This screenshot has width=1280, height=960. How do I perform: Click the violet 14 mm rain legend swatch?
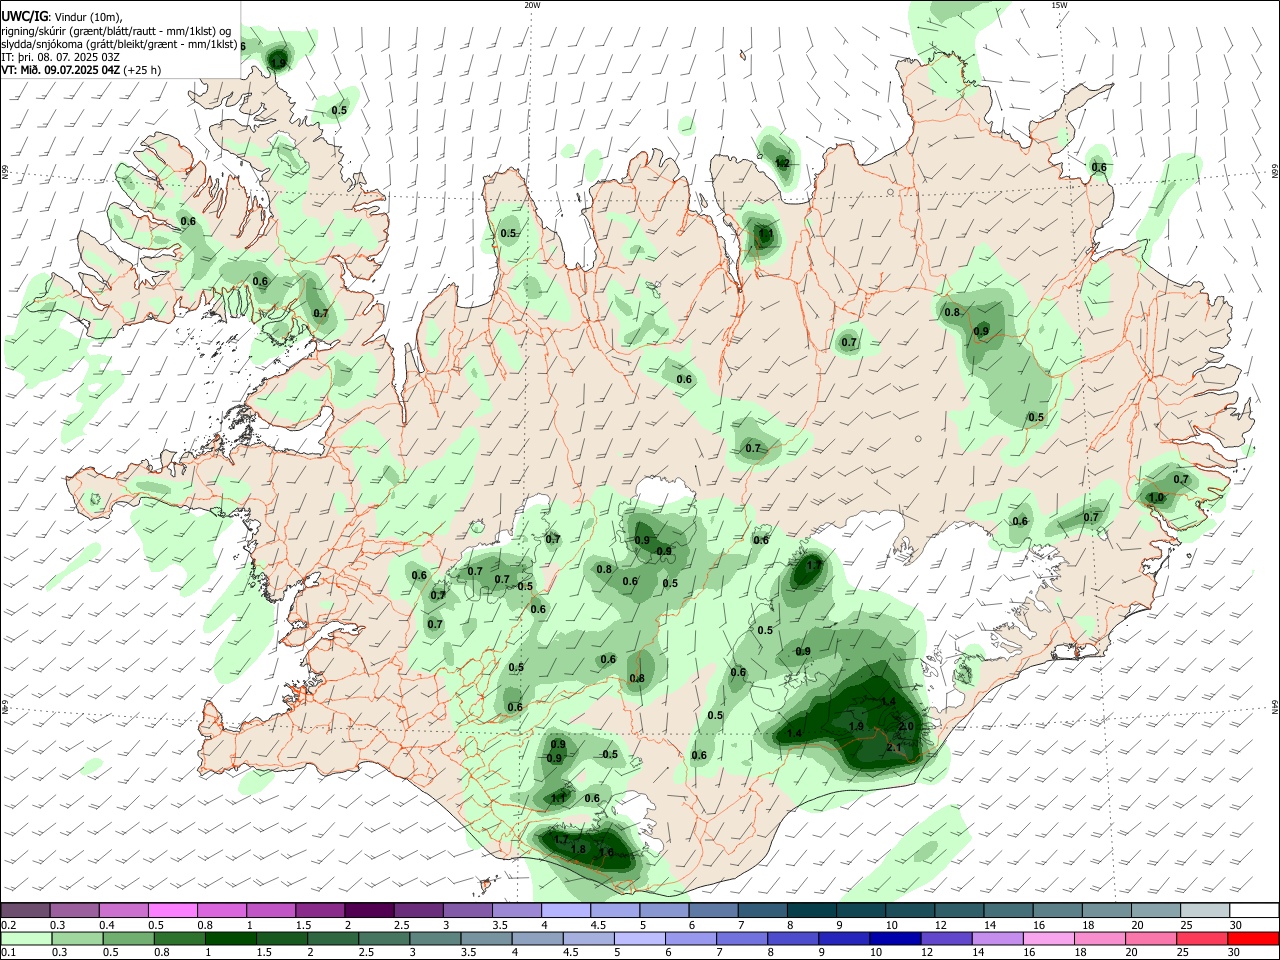(996, 938)
